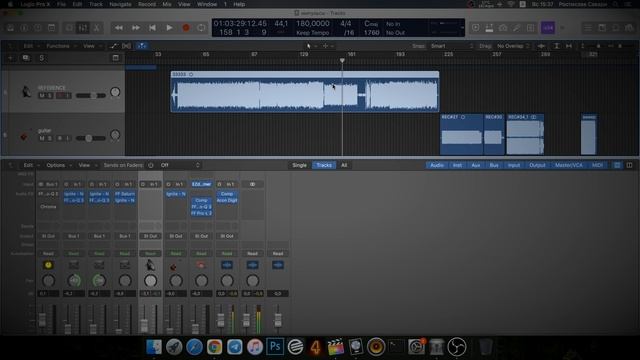Enable the Sends on Faders power button

tap(151, 165)
